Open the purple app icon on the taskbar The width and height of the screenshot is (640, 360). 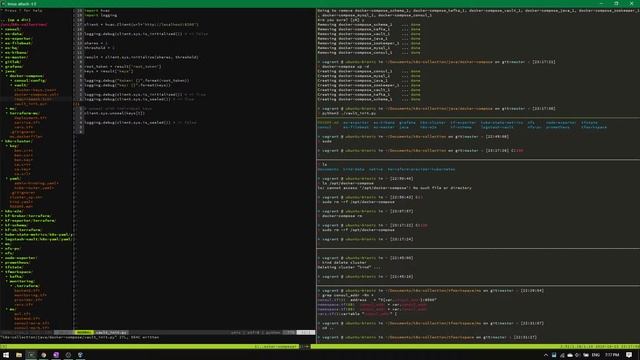(x=56, y=355)
